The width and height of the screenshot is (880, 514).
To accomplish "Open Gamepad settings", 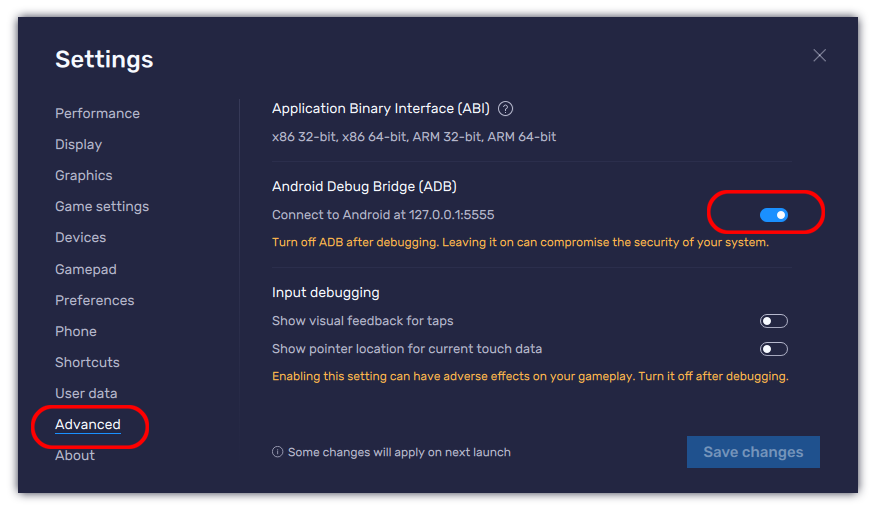I will point(86,269).
